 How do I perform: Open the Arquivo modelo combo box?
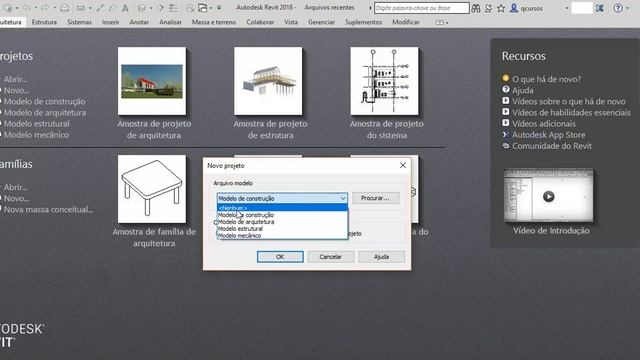[282, 198]
